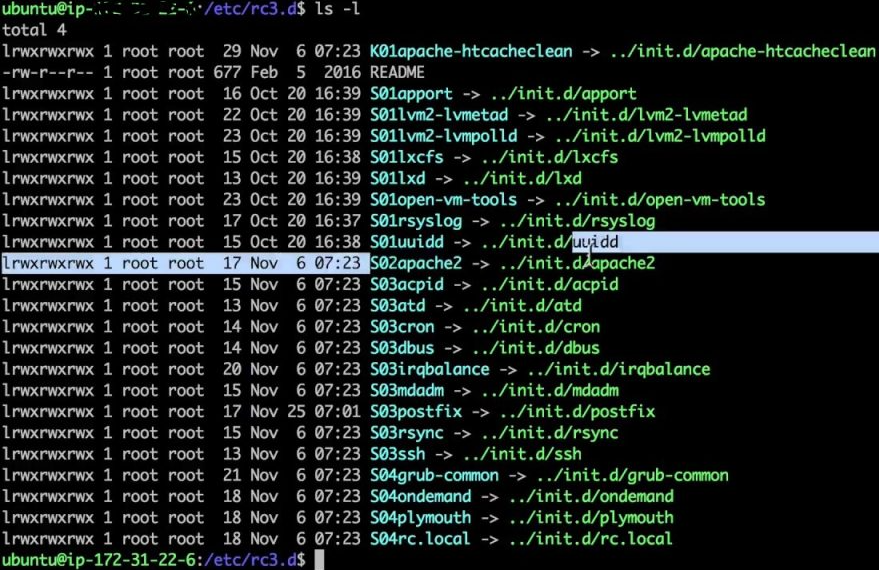Click the S03atd link name
The width and height of the screenshot is (879, 570).
pyautogui.click(x=397, y=306)
